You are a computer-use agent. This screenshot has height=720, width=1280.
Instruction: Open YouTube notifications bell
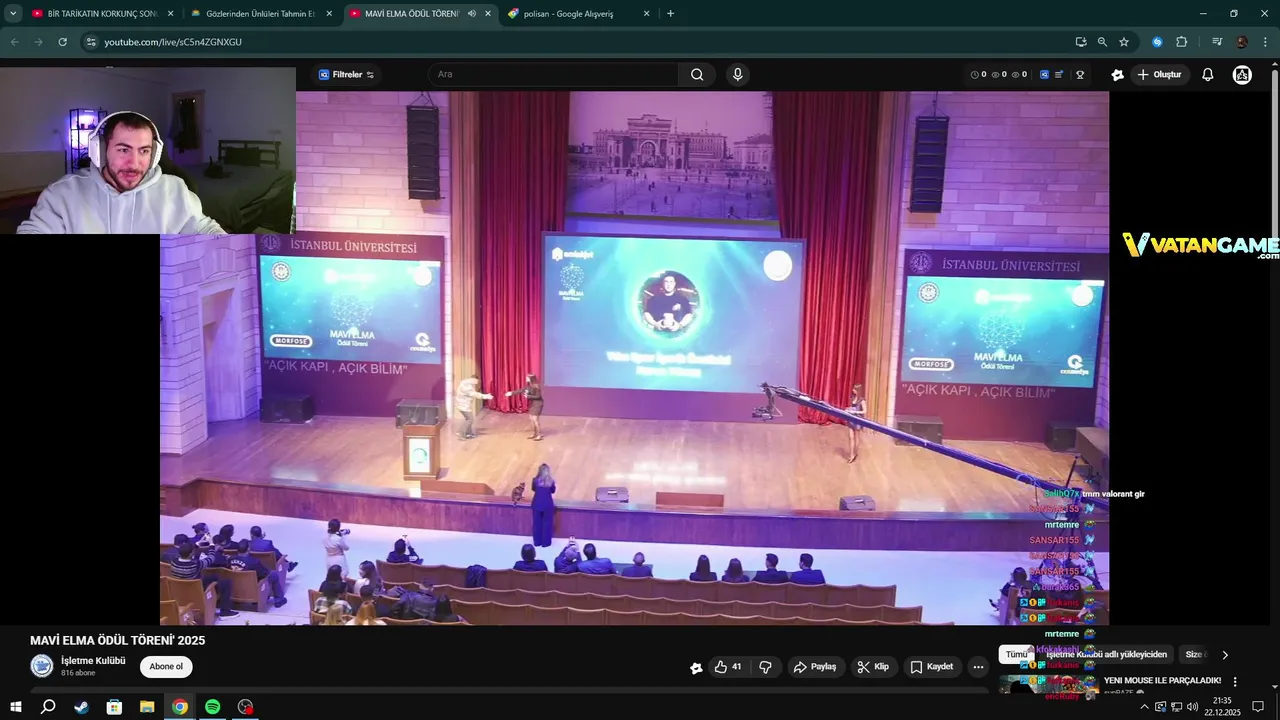(x=1208, y=75)
